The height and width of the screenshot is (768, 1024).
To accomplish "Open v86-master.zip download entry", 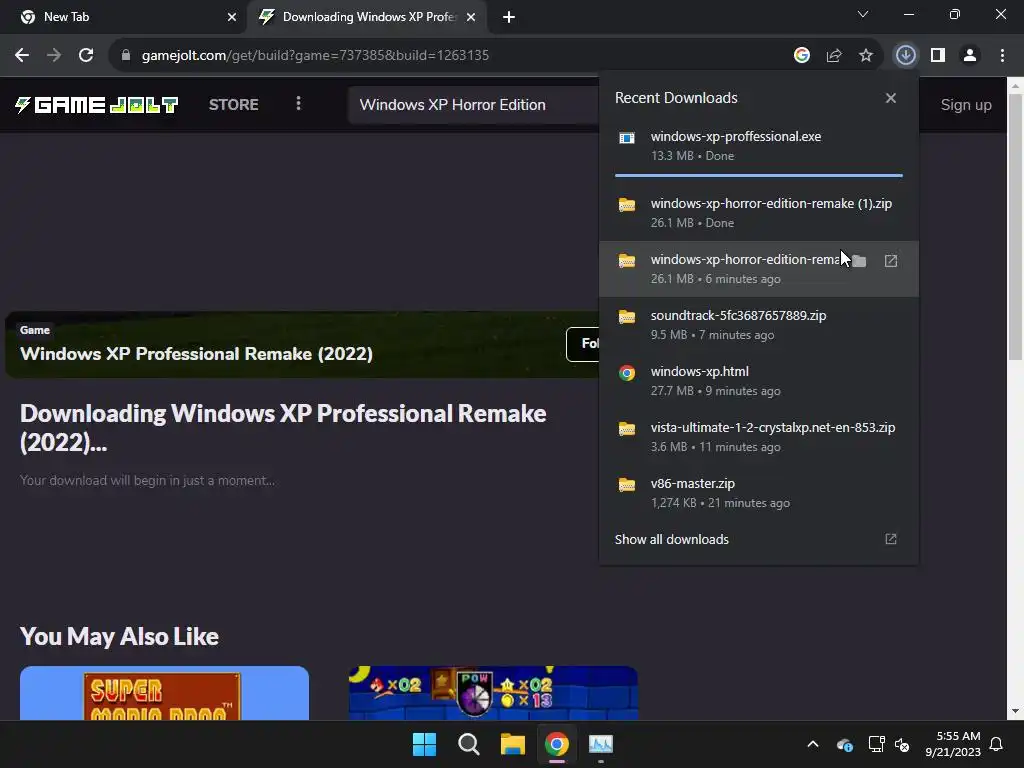I will point(759,493).
